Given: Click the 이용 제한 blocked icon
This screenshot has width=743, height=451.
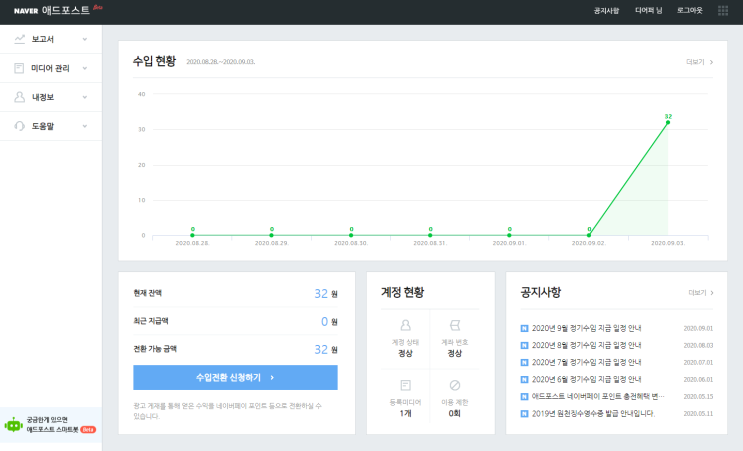Looking at the screenshot, I should pyautogui.click(x=454, y=385).
